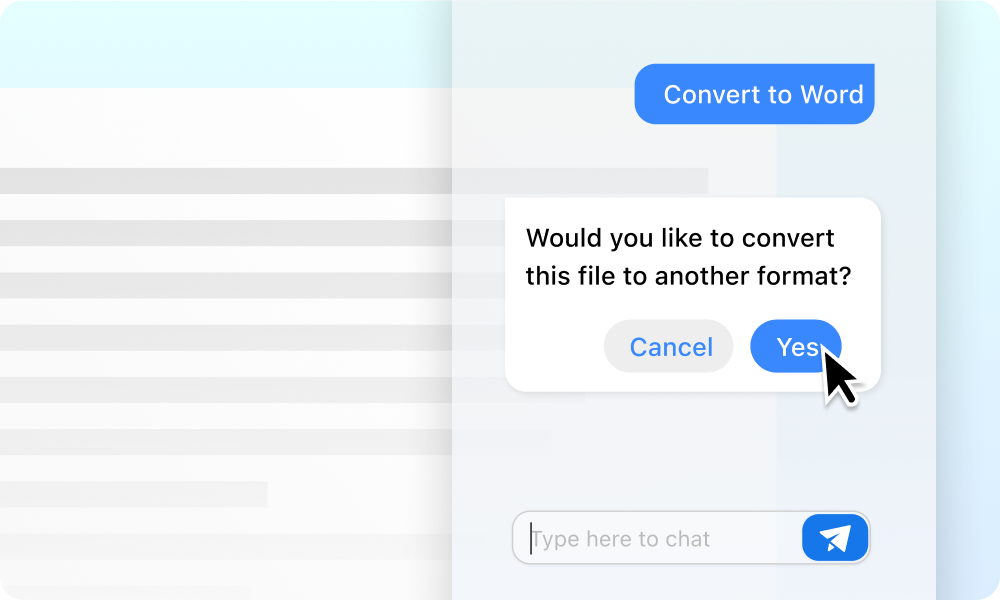1000x600 pixels.
Task: Click the paper plane send icon
Action: [x=835, y=539]
